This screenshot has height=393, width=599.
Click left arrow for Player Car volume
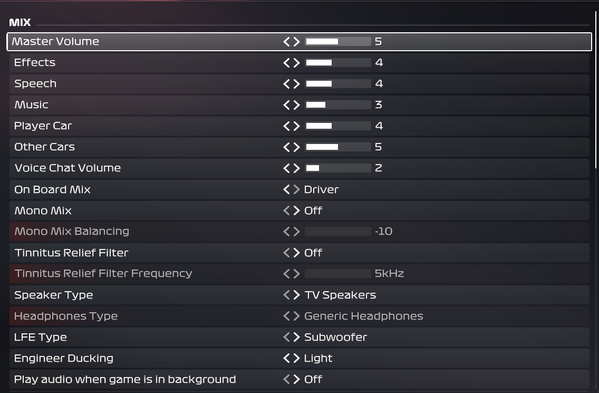(287, 126)
